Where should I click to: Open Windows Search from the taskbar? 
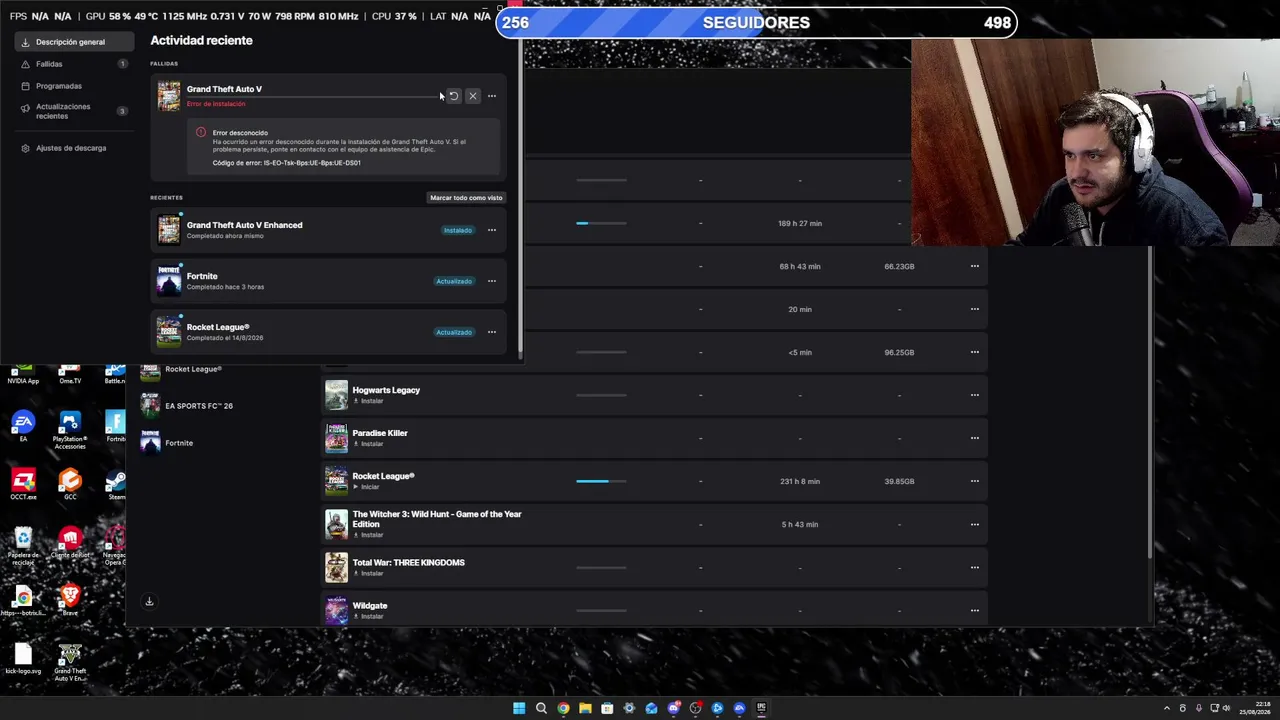coord(541,708)
